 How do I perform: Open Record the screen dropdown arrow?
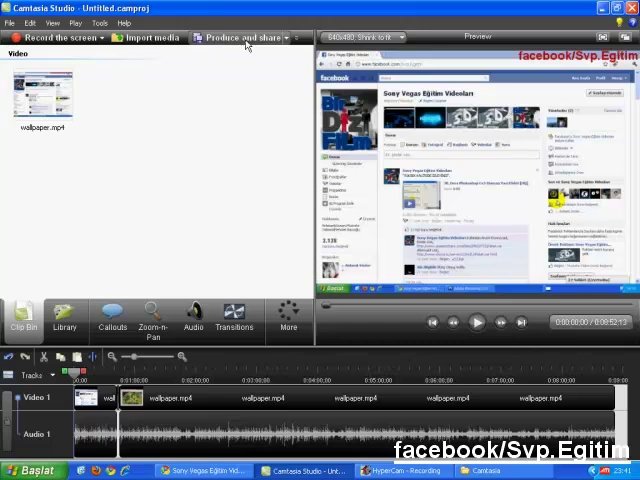click(102, 38)
